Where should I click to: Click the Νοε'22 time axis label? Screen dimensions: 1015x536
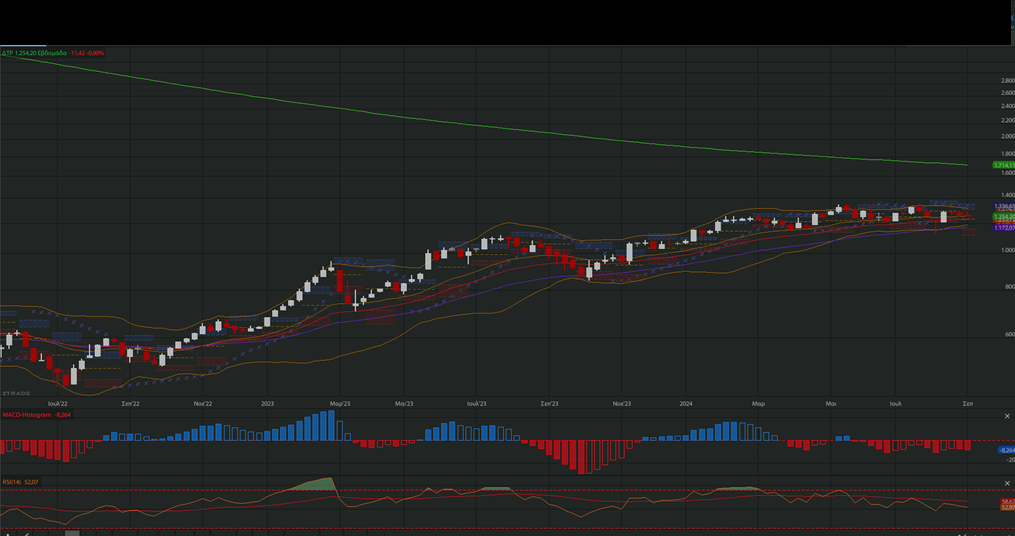(203, 403)
